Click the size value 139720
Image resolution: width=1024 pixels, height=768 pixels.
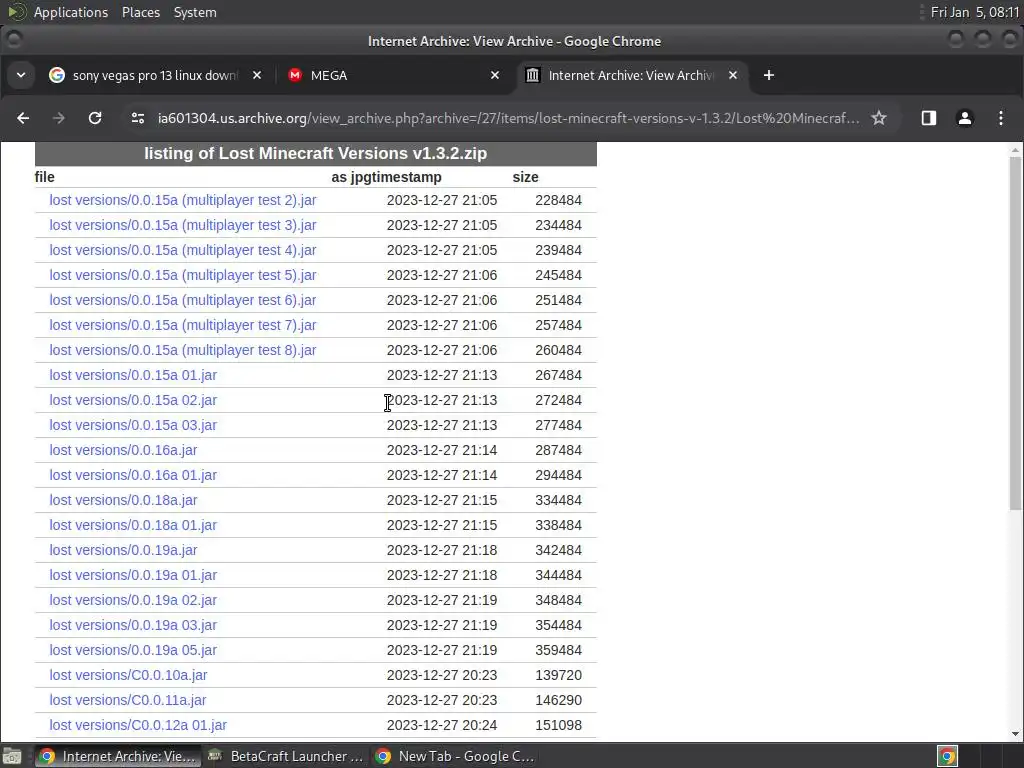[x=558, y=675]
